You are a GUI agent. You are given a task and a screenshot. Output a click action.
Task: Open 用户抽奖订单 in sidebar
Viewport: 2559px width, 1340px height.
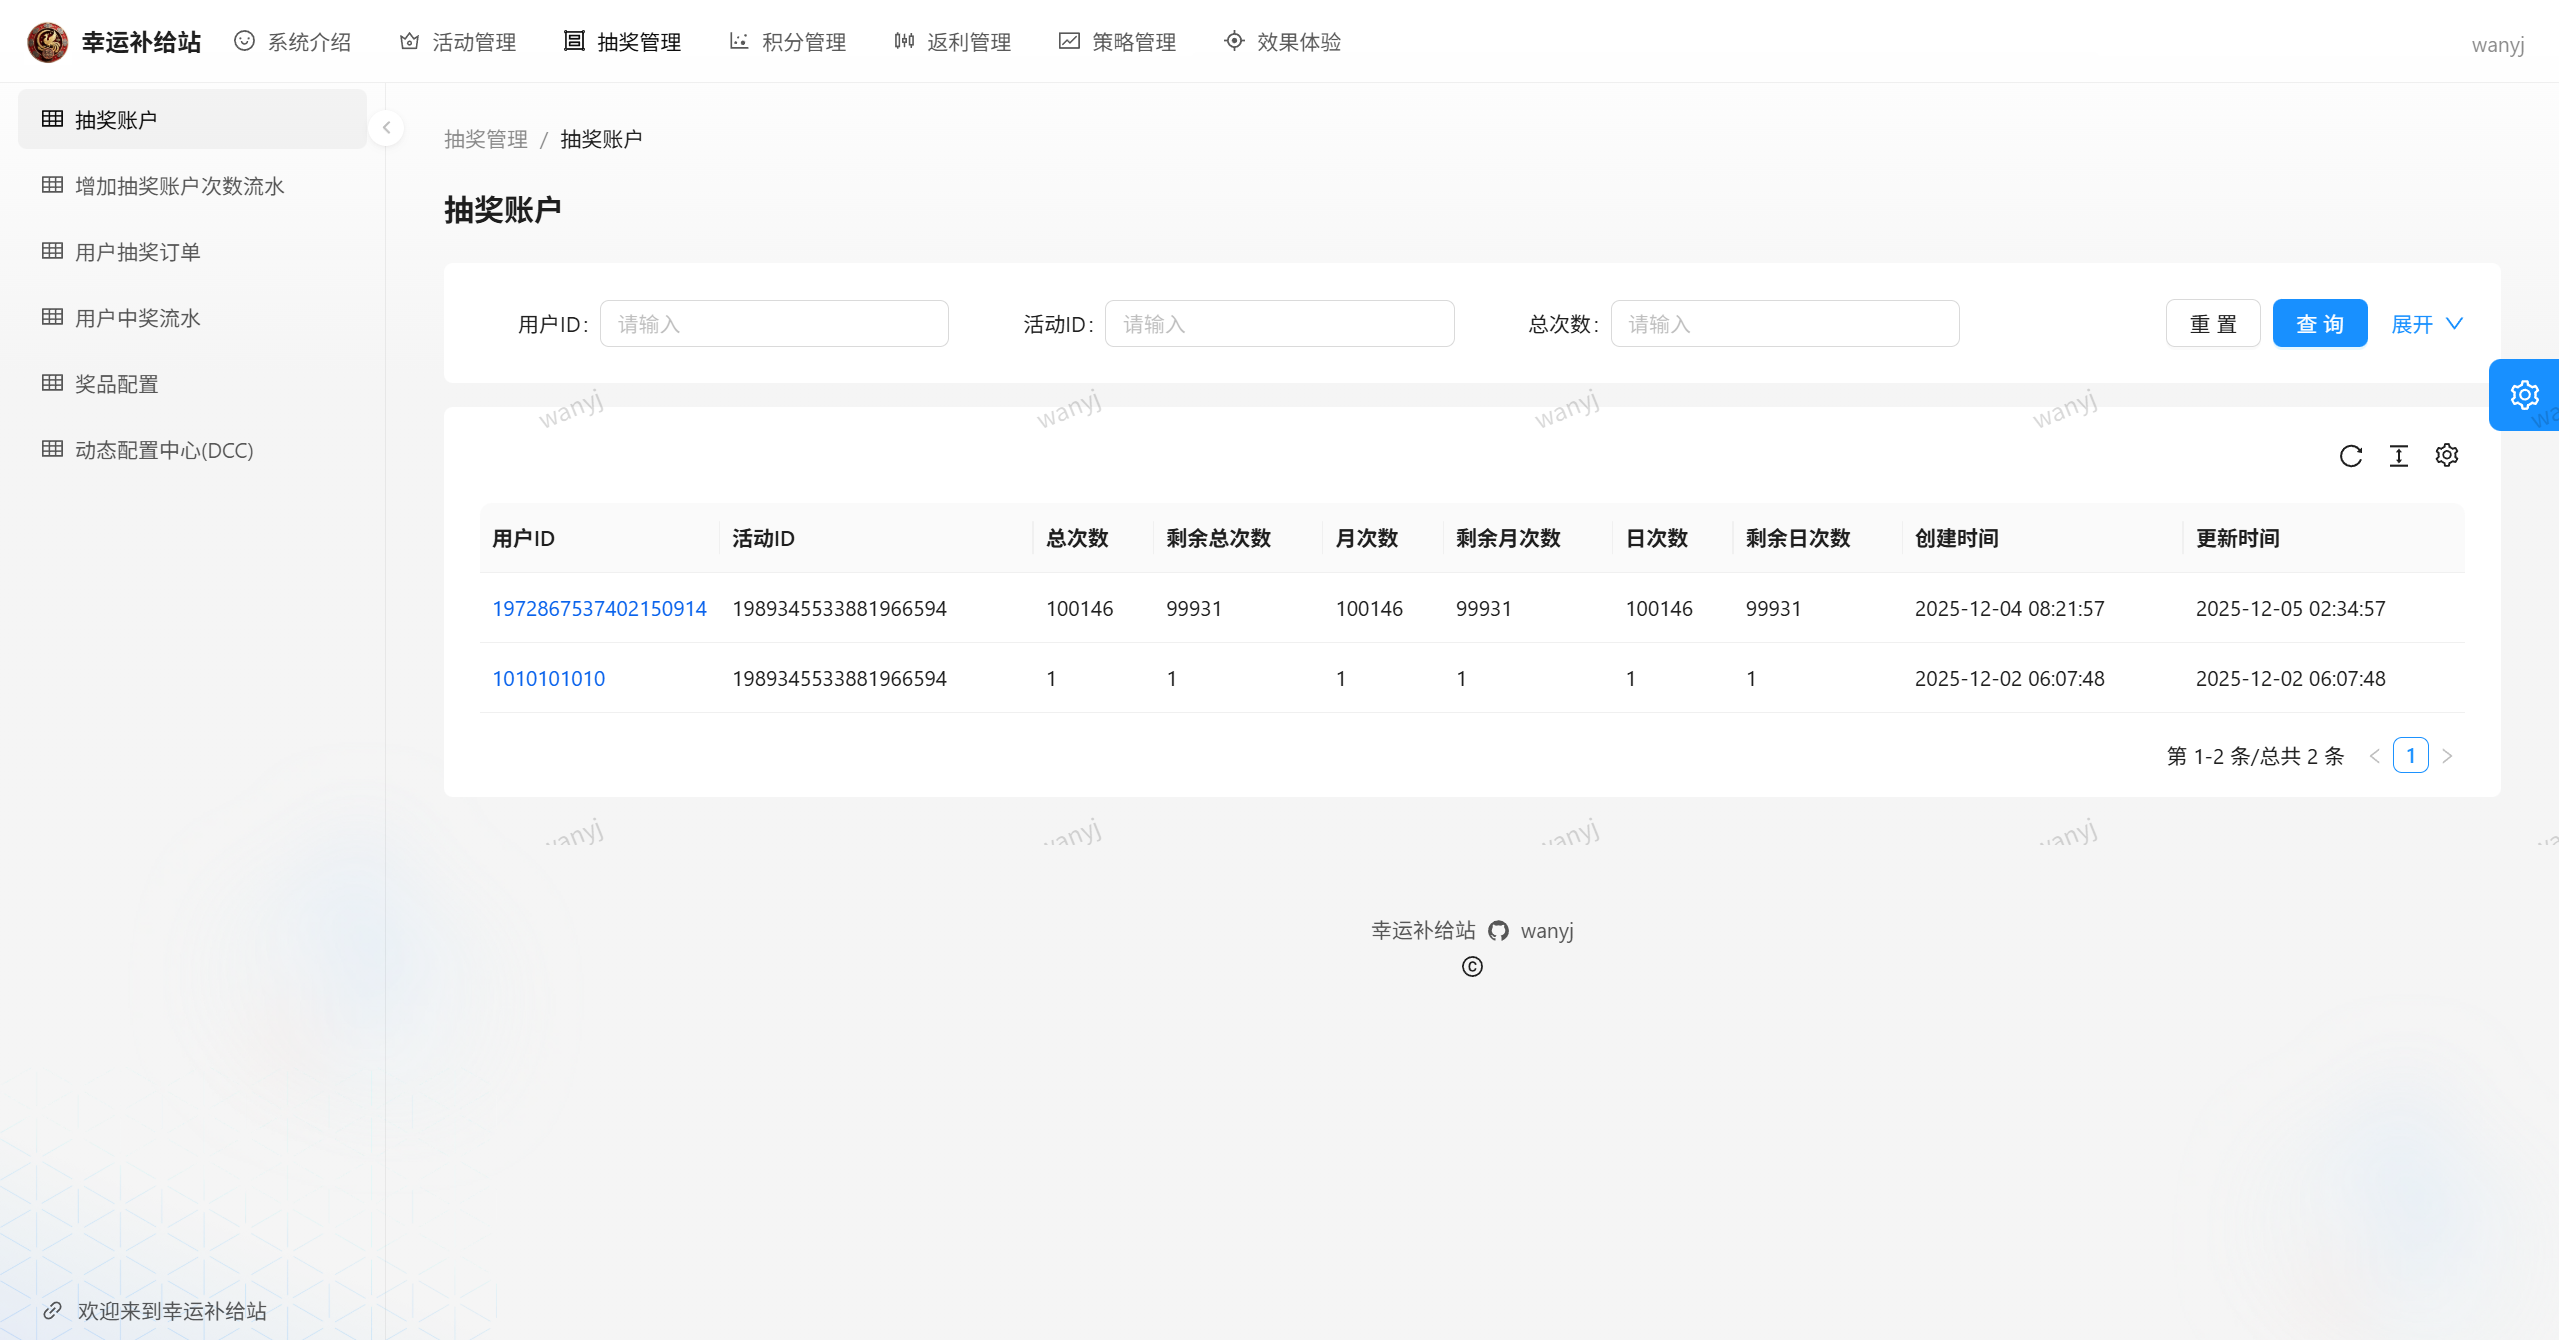(137, 252)
